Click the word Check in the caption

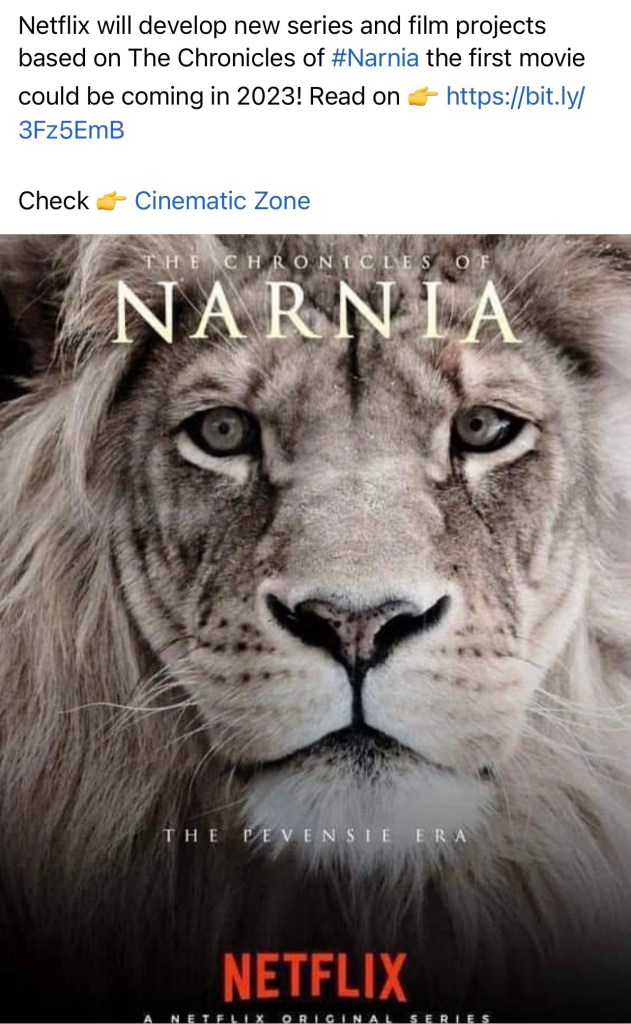pyautogui.click(x=54, y=201)
